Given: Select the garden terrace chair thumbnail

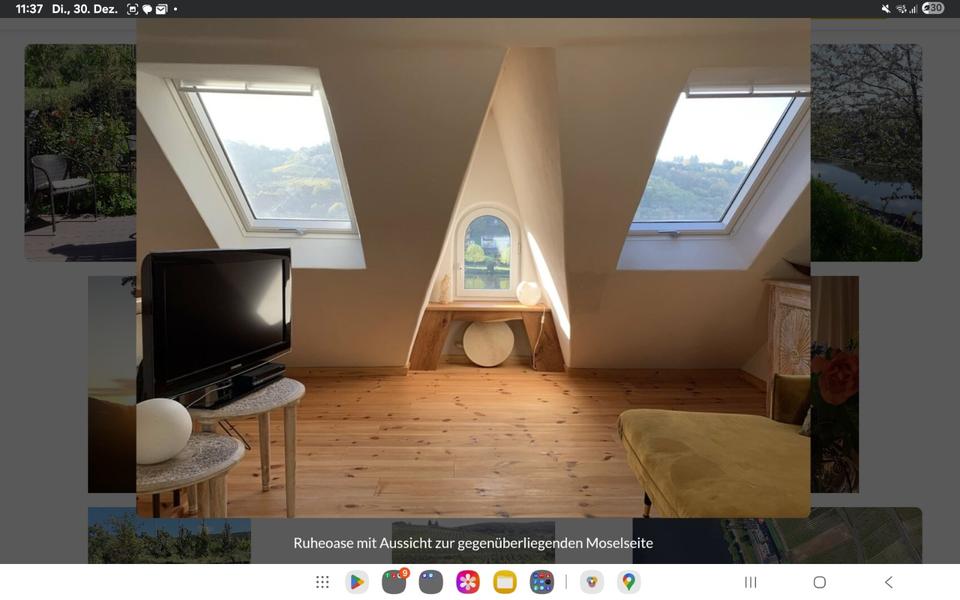Looking at the screenshot, I should pyautogui.click(x=80, y=152).
